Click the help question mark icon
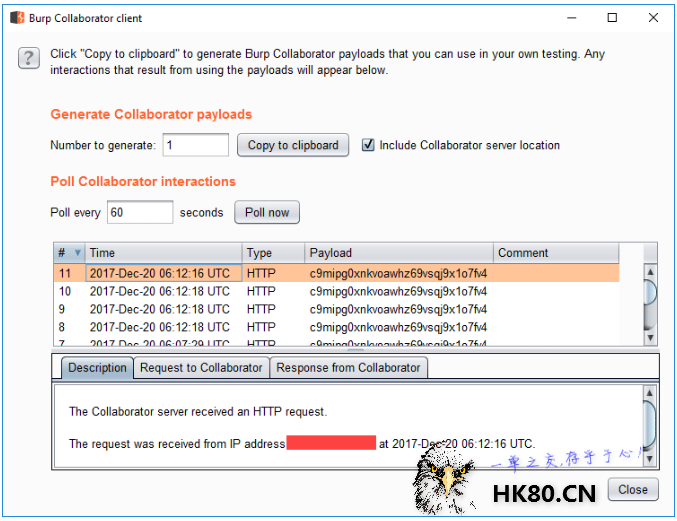 (x=28, y=58)
